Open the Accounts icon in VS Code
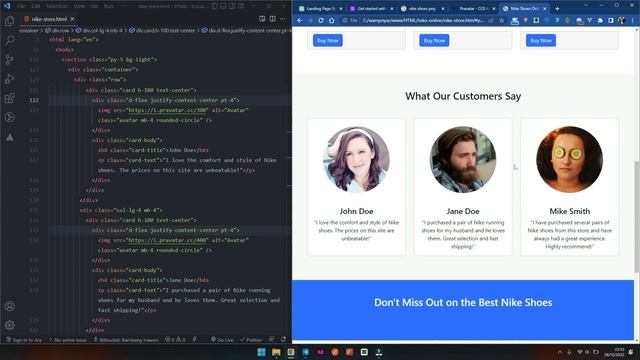 click(9, 306)
